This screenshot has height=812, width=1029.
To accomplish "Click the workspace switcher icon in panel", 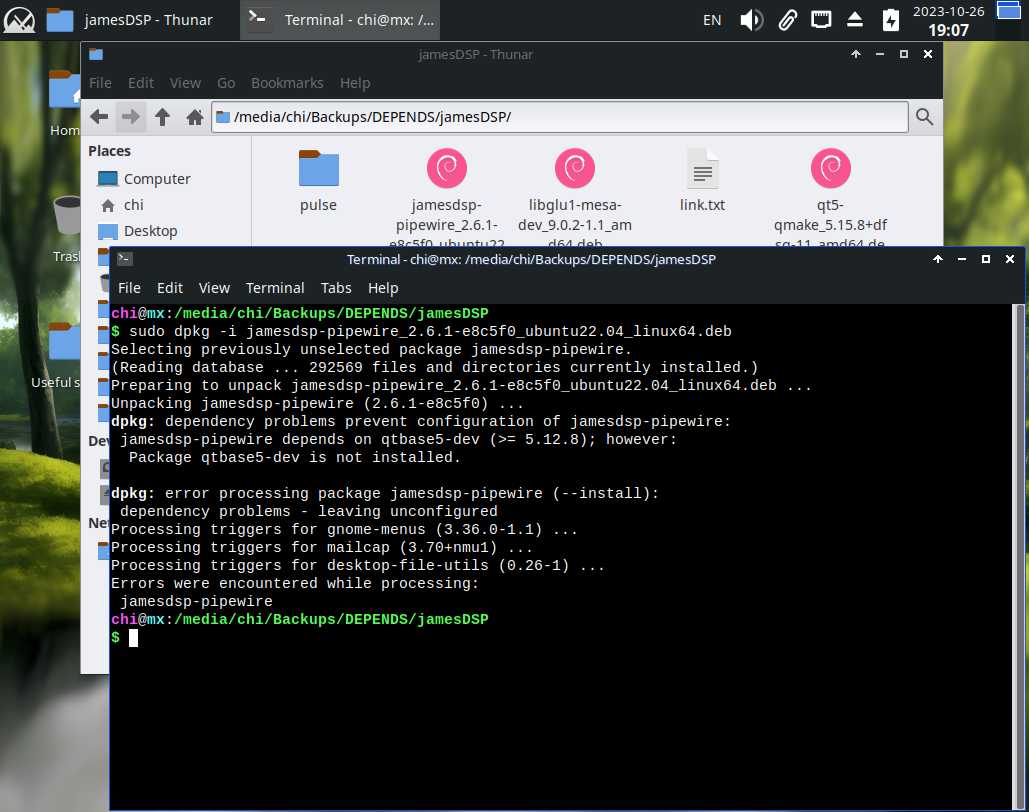I will tap(1009, 11).
